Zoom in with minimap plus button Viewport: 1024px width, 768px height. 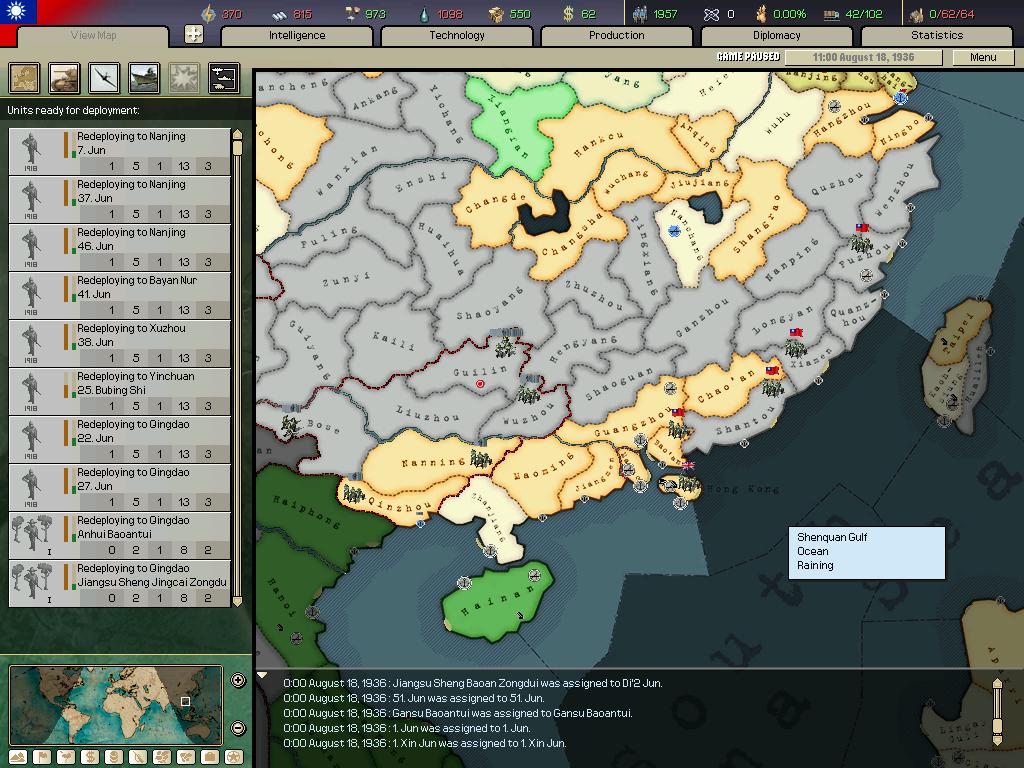[x=238, y=680]
